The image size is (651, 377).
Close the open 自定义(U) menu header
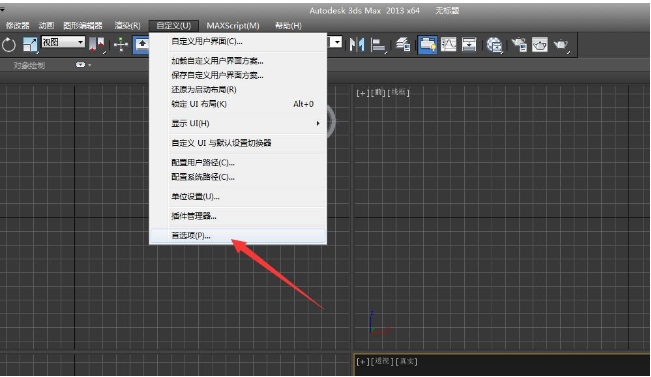(x=174, y=25)
